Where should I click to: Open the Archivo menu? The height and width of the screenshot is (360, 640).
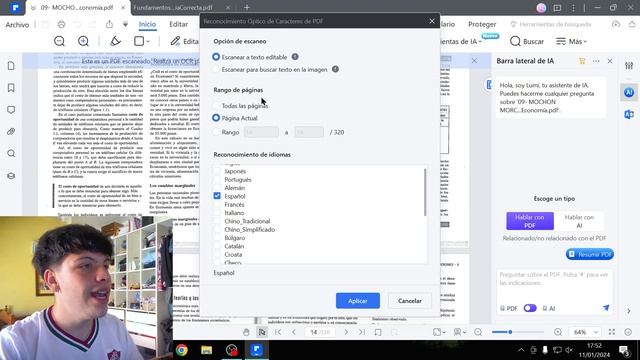[17, 24]
